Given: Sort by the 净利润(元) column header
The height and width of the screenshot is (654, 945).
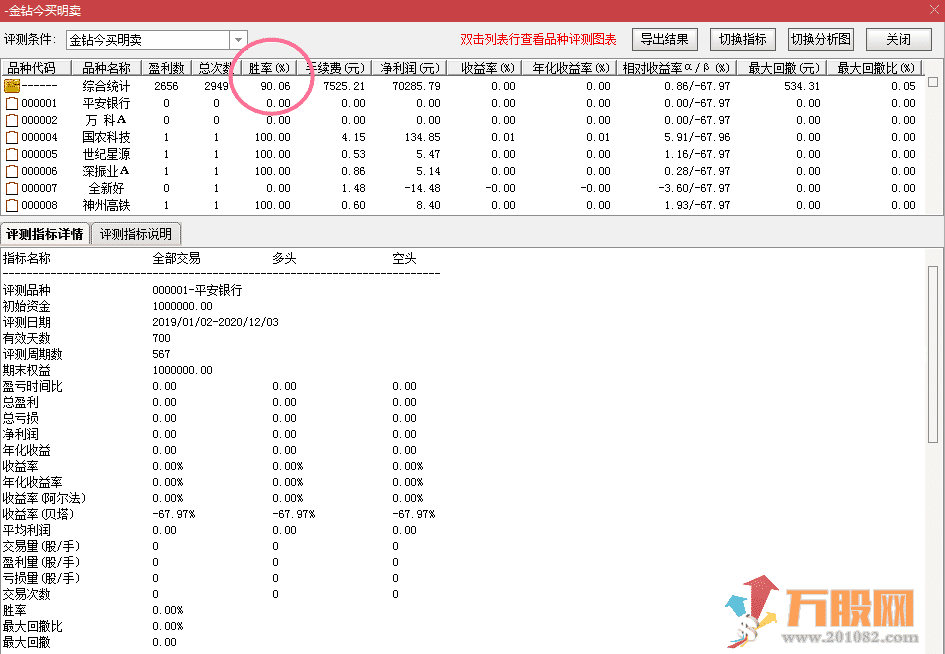Looking at the screenshot, I should (x=409, y=68).
